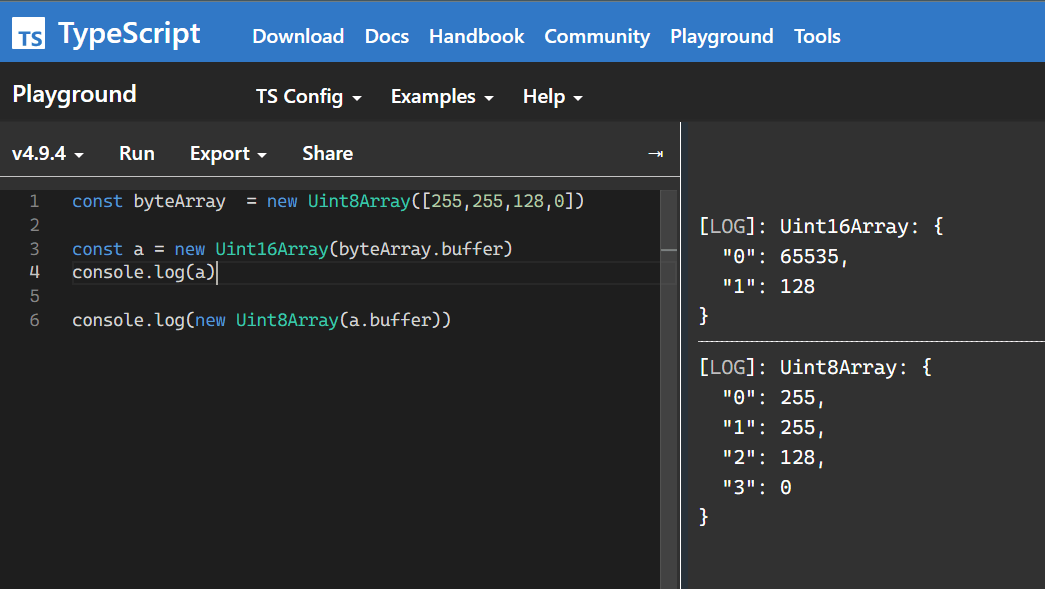Click the [LOG]: Uint8Array output header

[816, 368]
